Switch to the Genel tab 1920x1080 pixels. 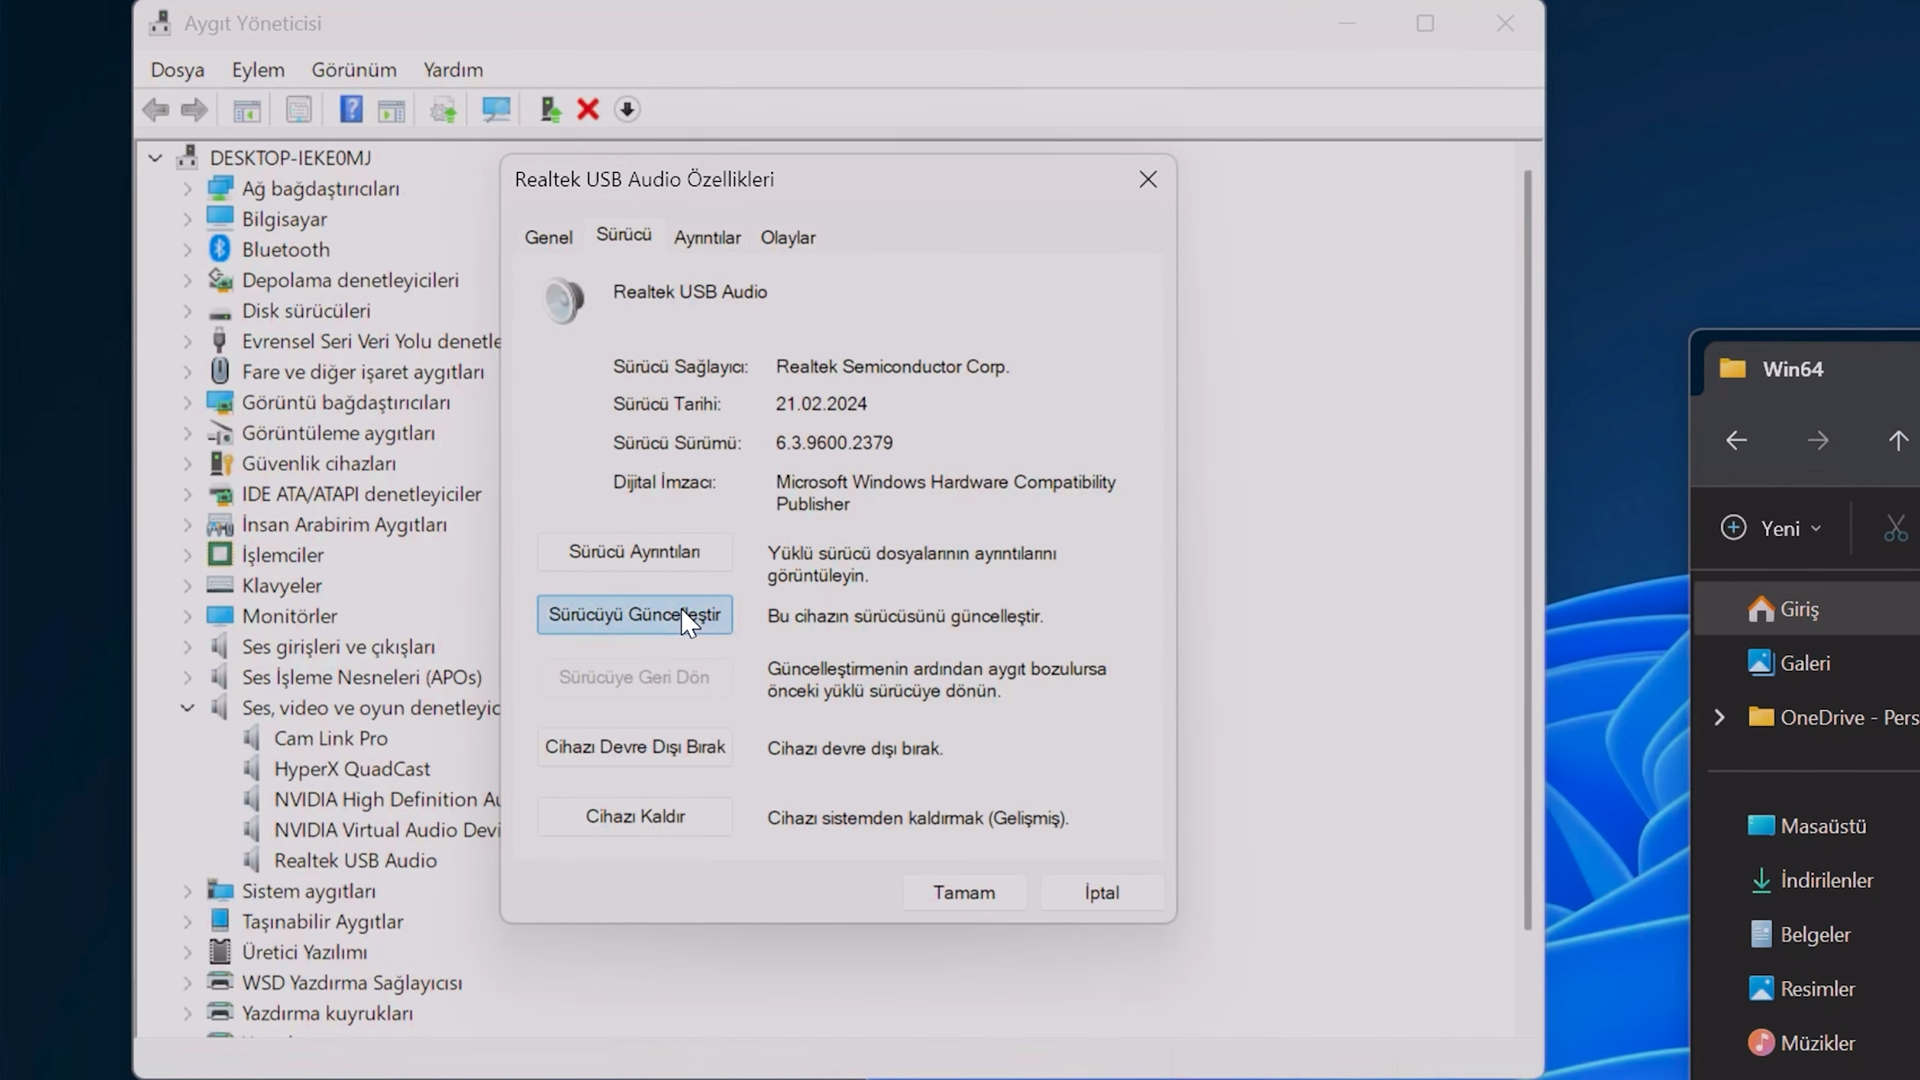[548, 238]
